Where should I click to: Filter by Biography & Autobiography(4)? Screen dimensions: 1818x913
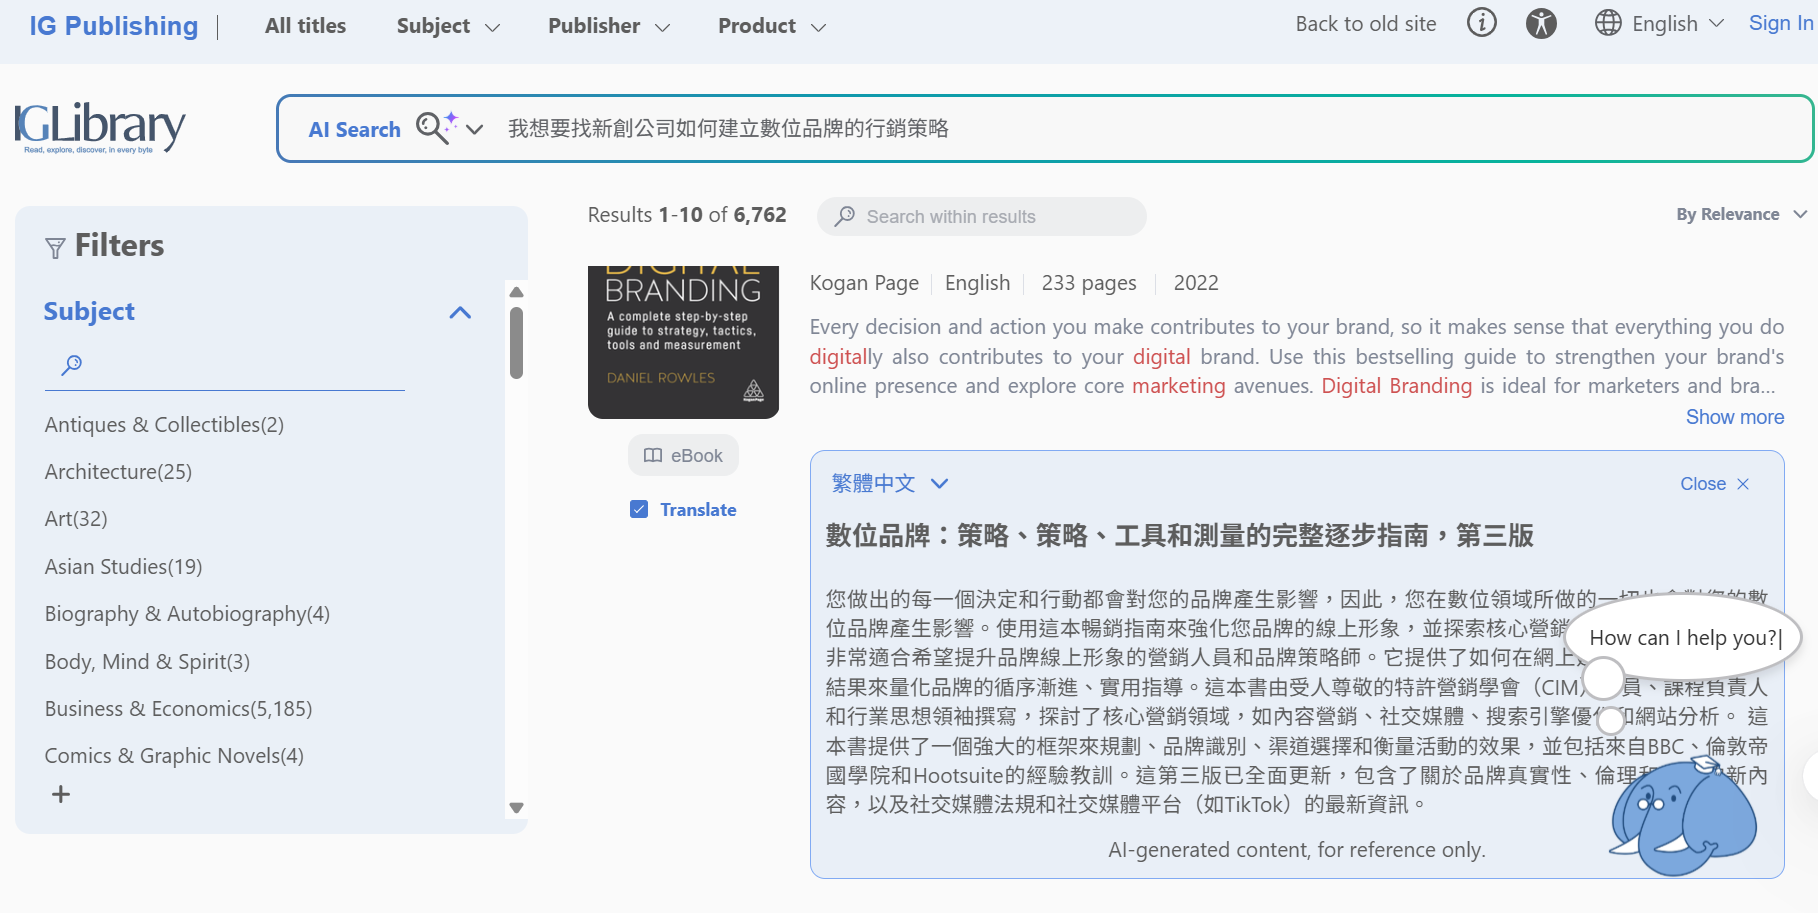[187, 614]
